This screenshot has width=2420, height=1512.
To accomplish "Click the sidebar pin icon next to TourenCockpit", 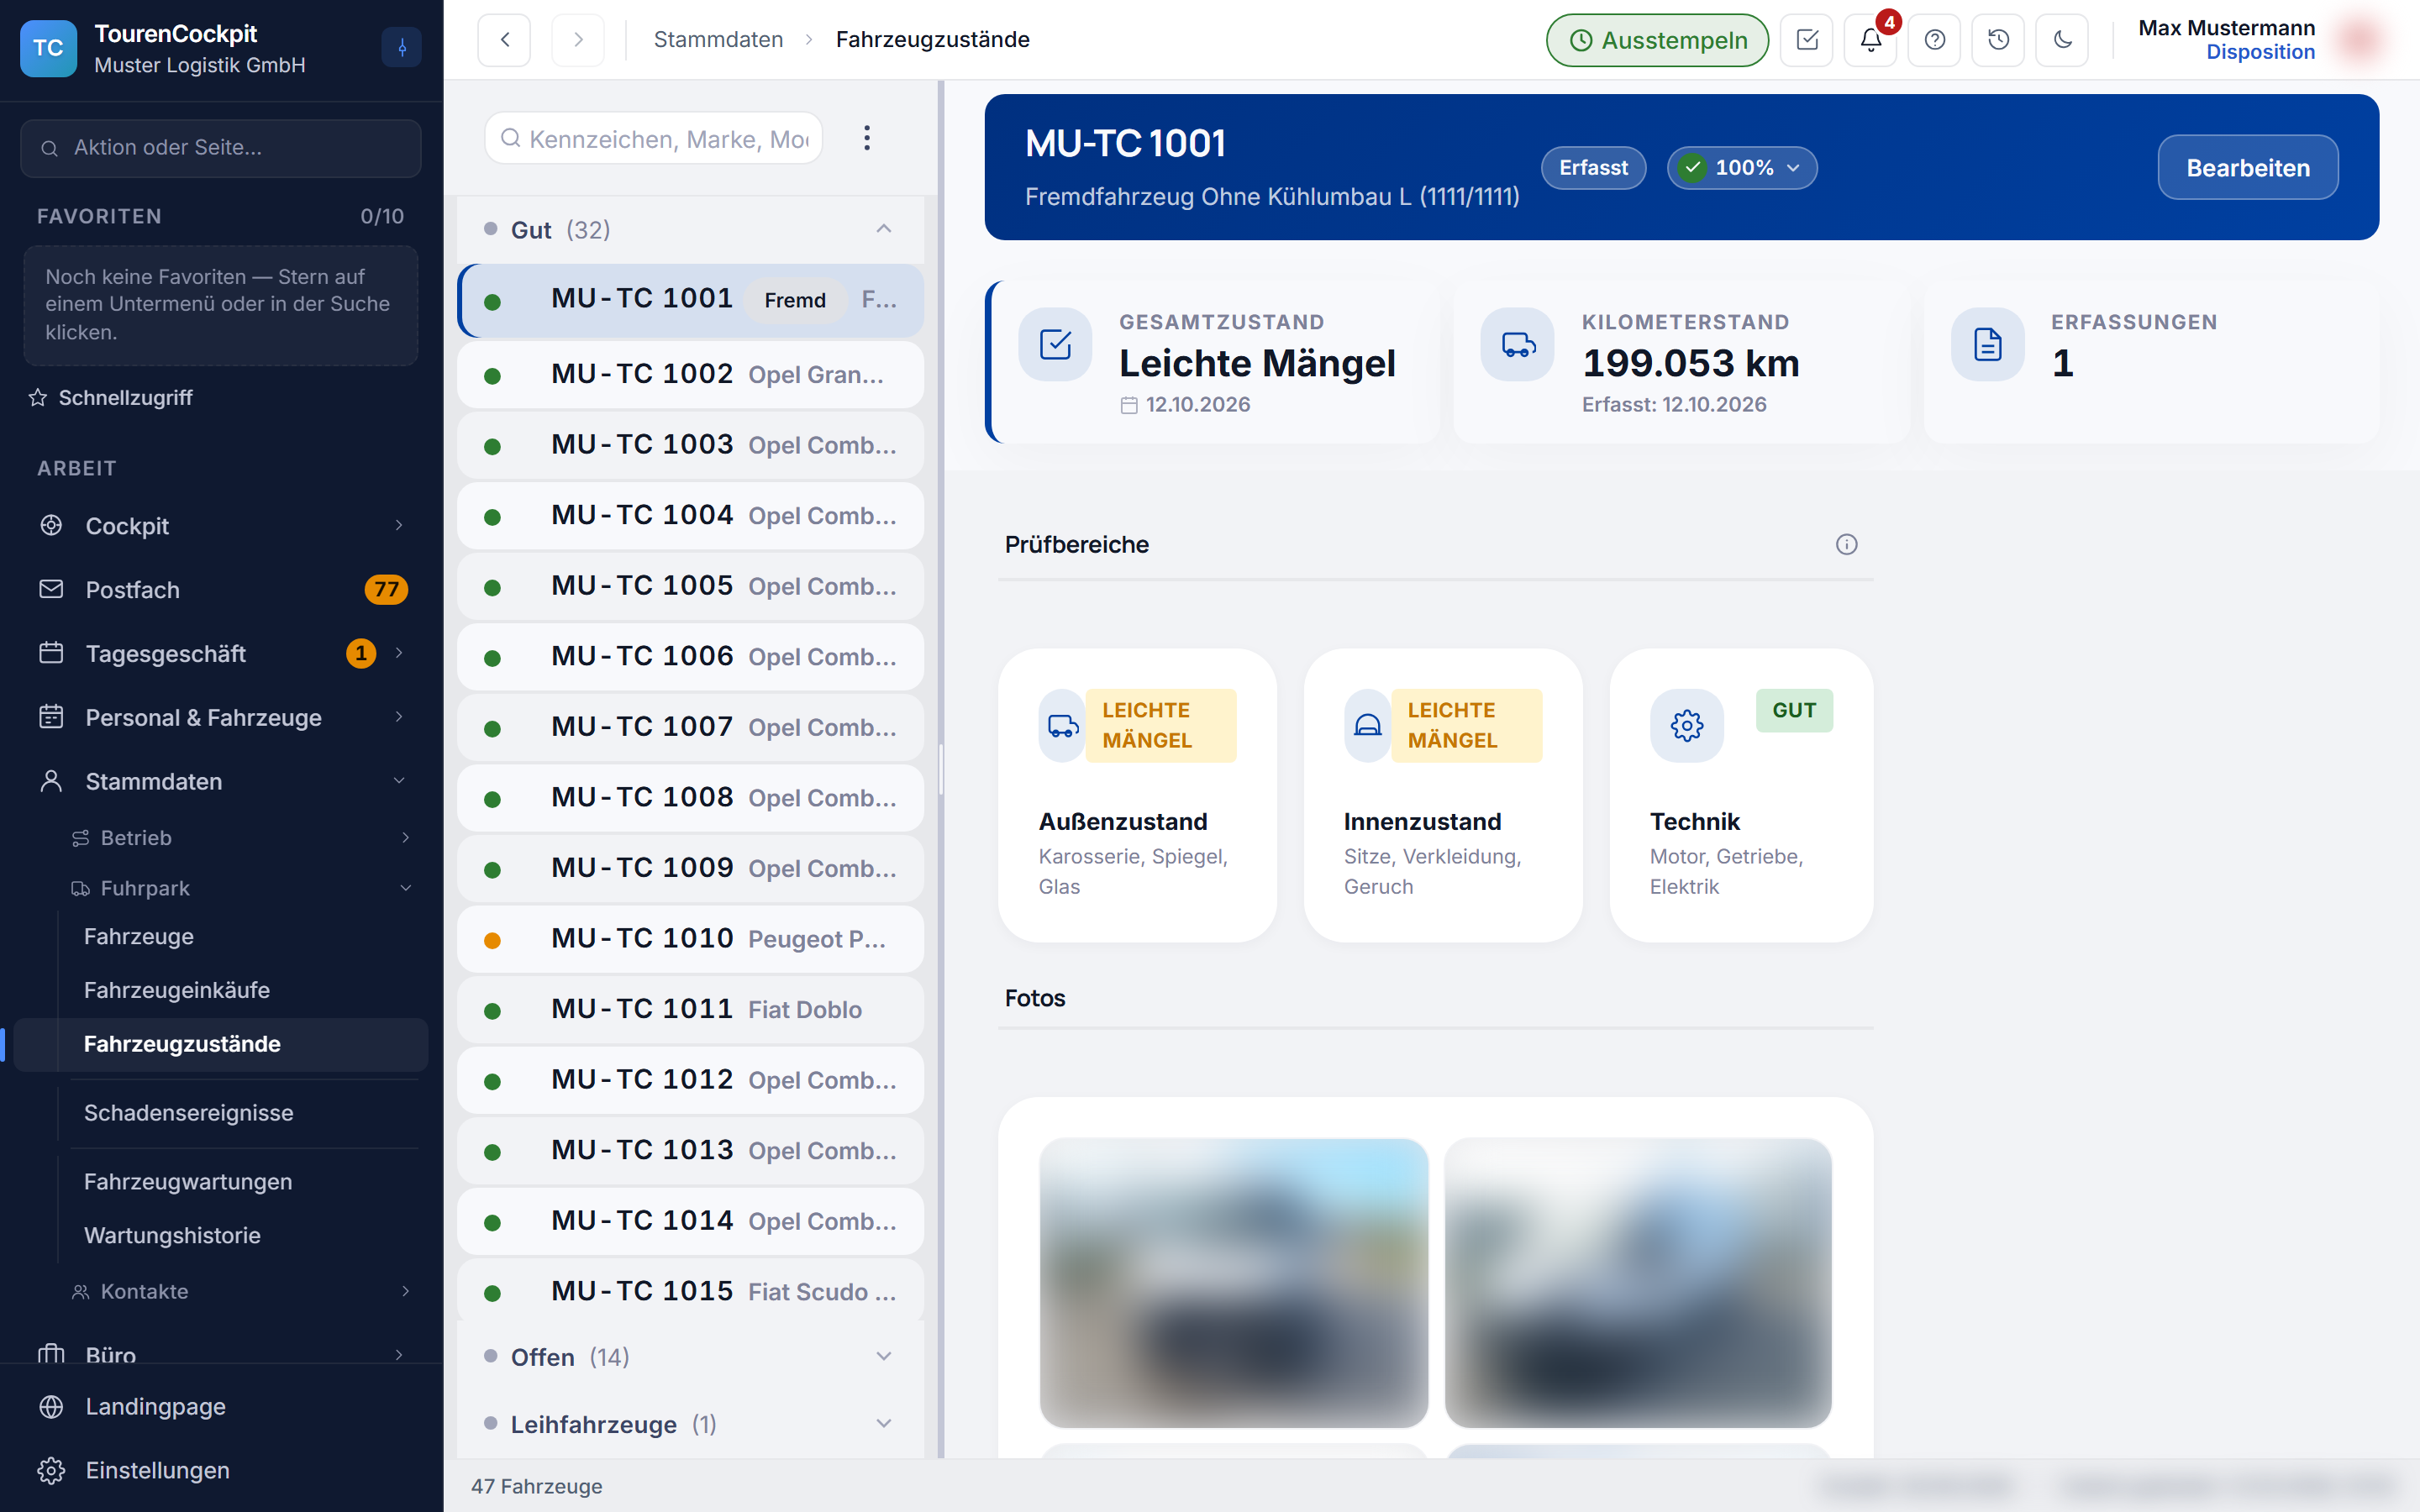I will tap(401, 47).
